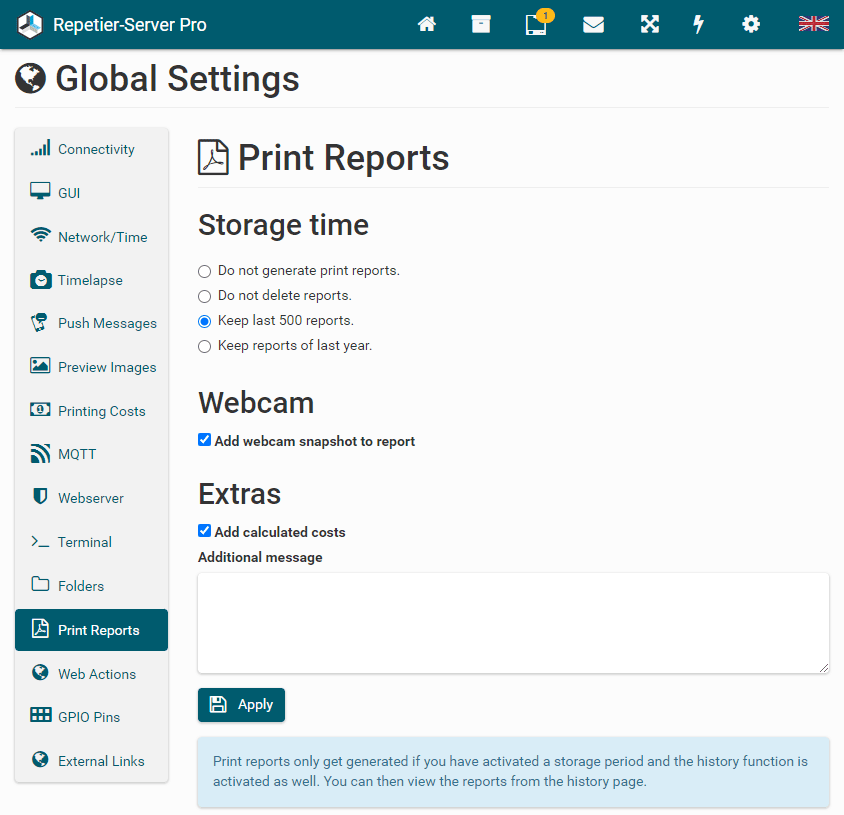
Task: Click inside the Additional message text area
Action: point(513,623)
